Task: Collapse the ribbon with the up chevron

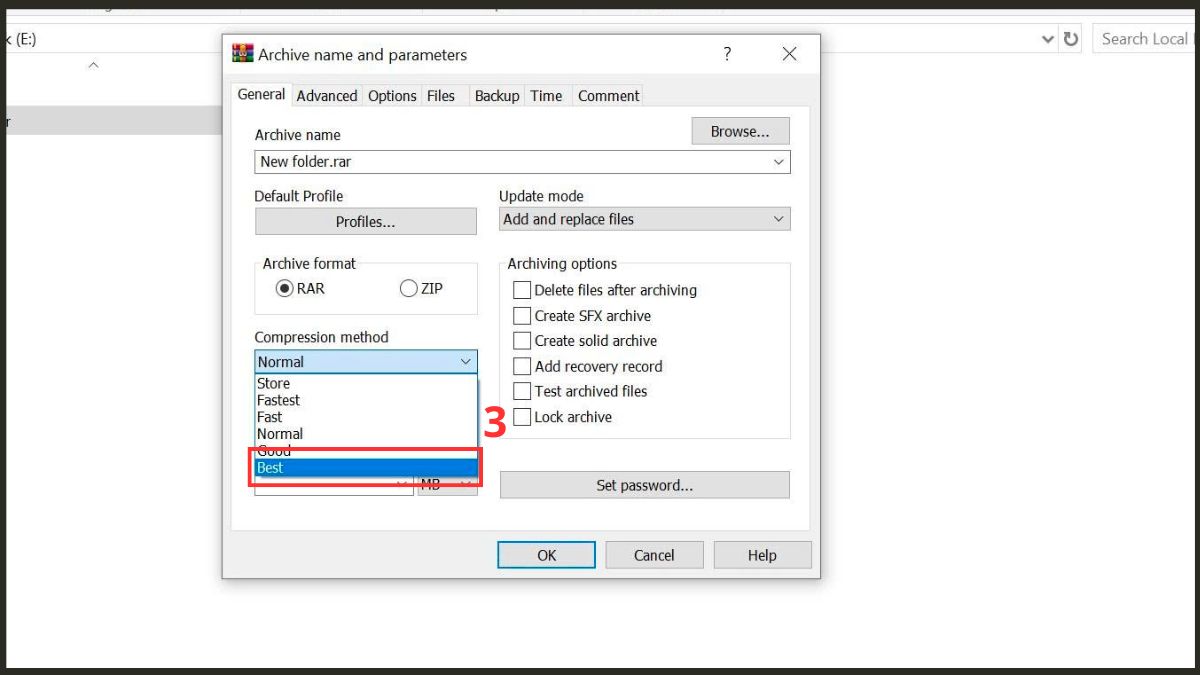Action: 93,65
